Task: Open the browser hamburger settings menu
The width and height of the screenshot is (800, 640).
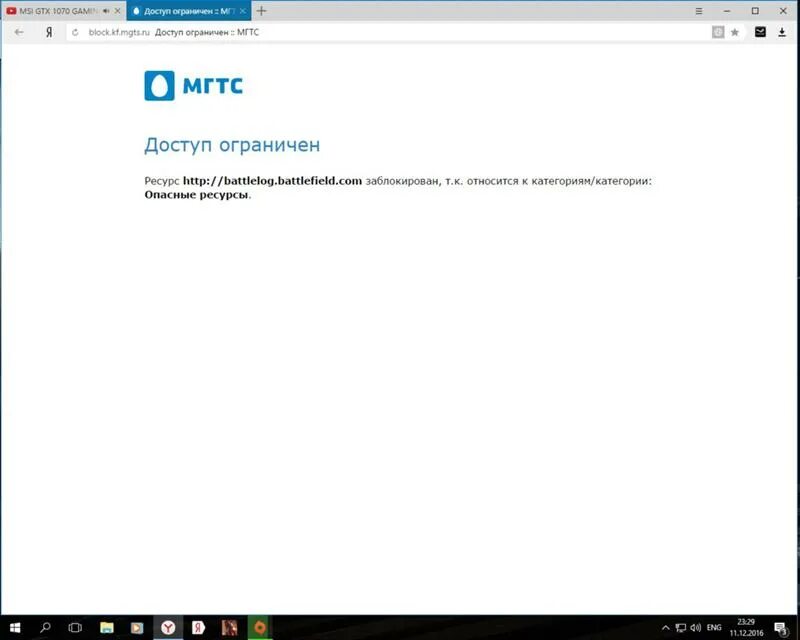Action: click(699, 11)
